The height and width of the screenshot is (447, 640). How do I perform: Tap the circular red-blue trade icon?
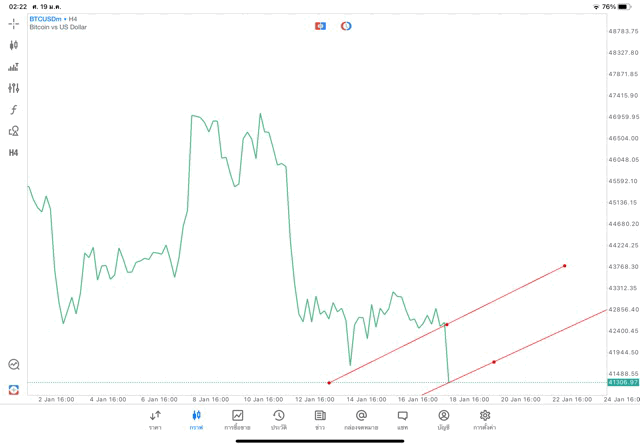346,25
